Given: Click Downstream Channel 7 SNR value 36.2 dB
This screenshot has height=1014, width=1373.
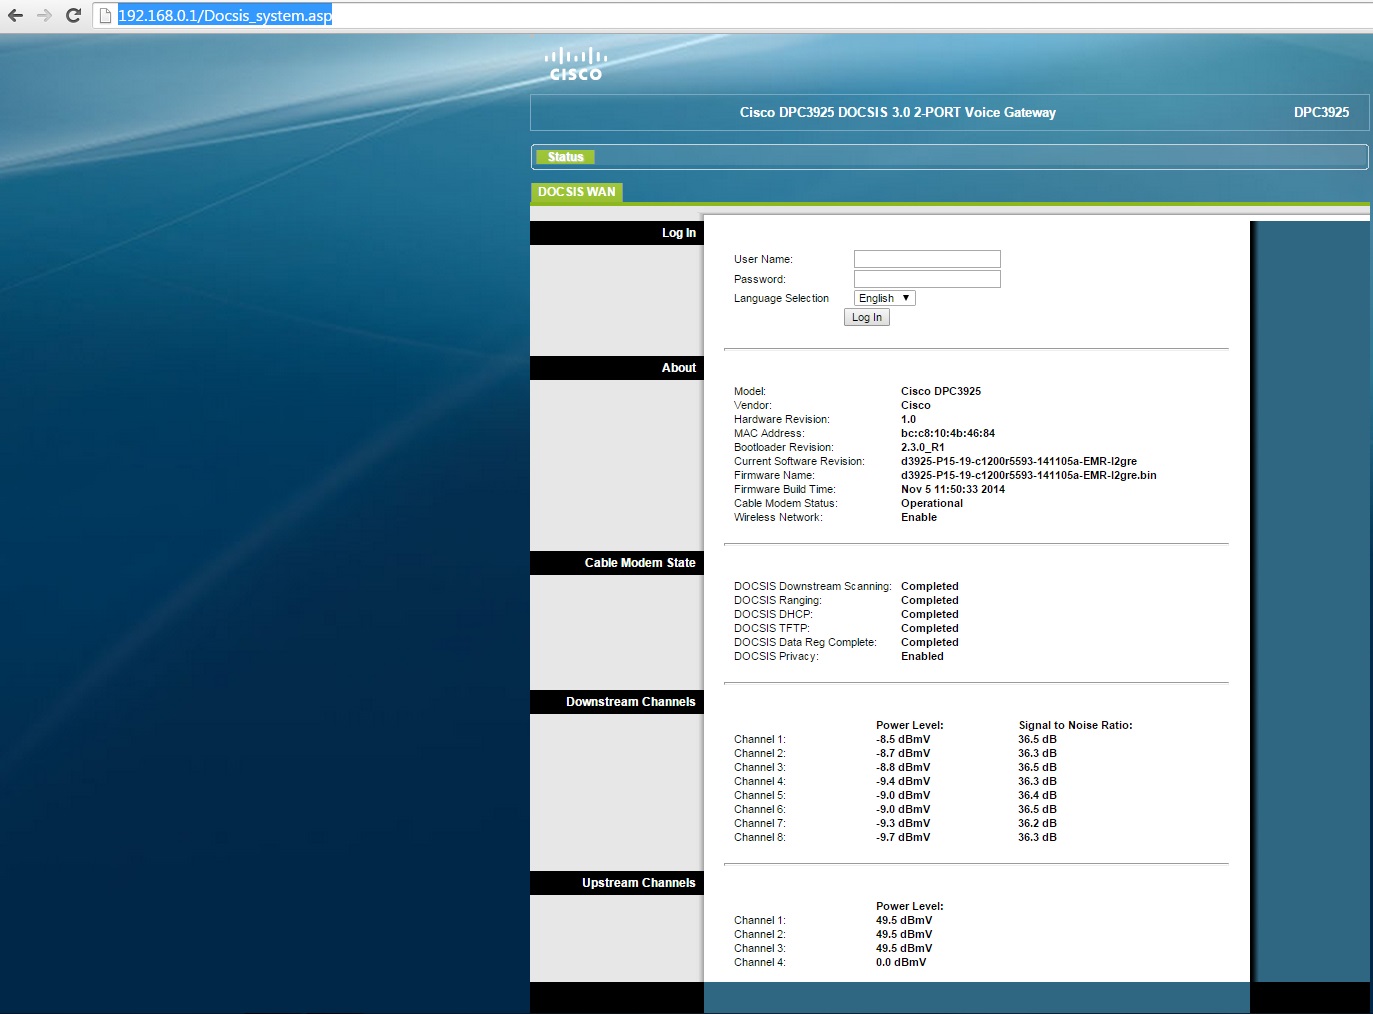Looking at the screenshot, I should pos(1037,823).
